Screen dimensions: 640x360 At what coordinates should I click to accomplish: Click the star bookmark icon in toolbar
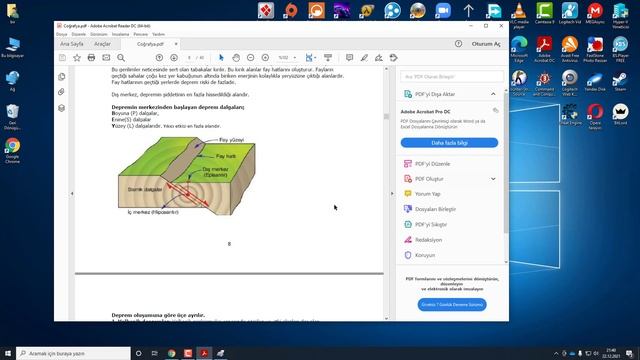[x=77, y=58]
